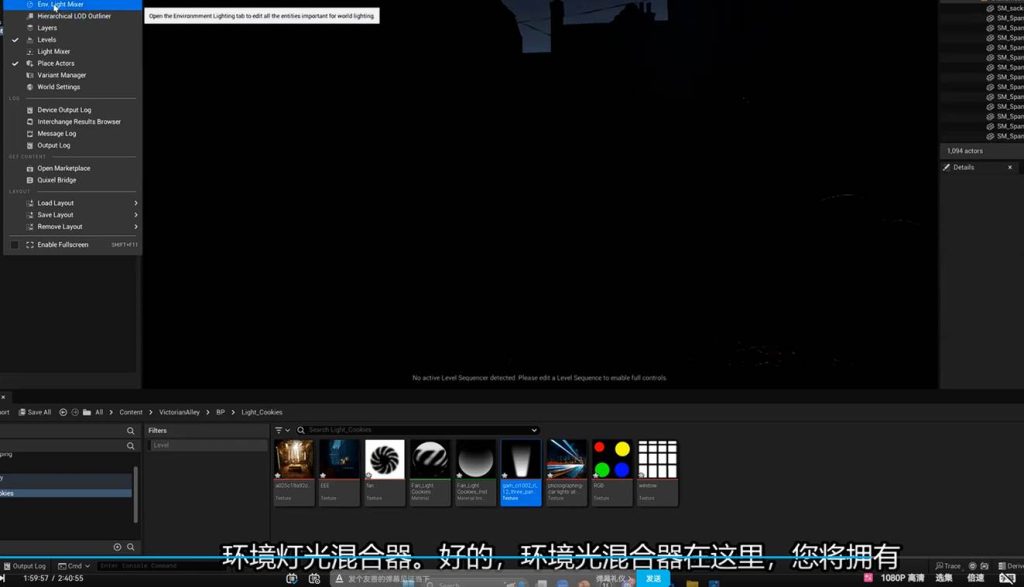Screen dimensions: 1024x587
Task: Expand the Remove Layout submenu
Action: click(136, 227)
